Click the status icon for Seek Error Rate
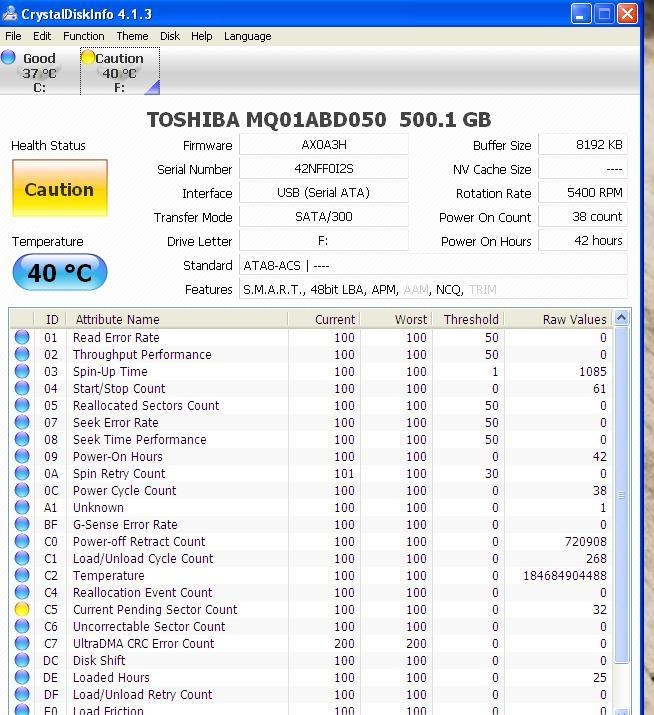 click(x=22, y=422)
